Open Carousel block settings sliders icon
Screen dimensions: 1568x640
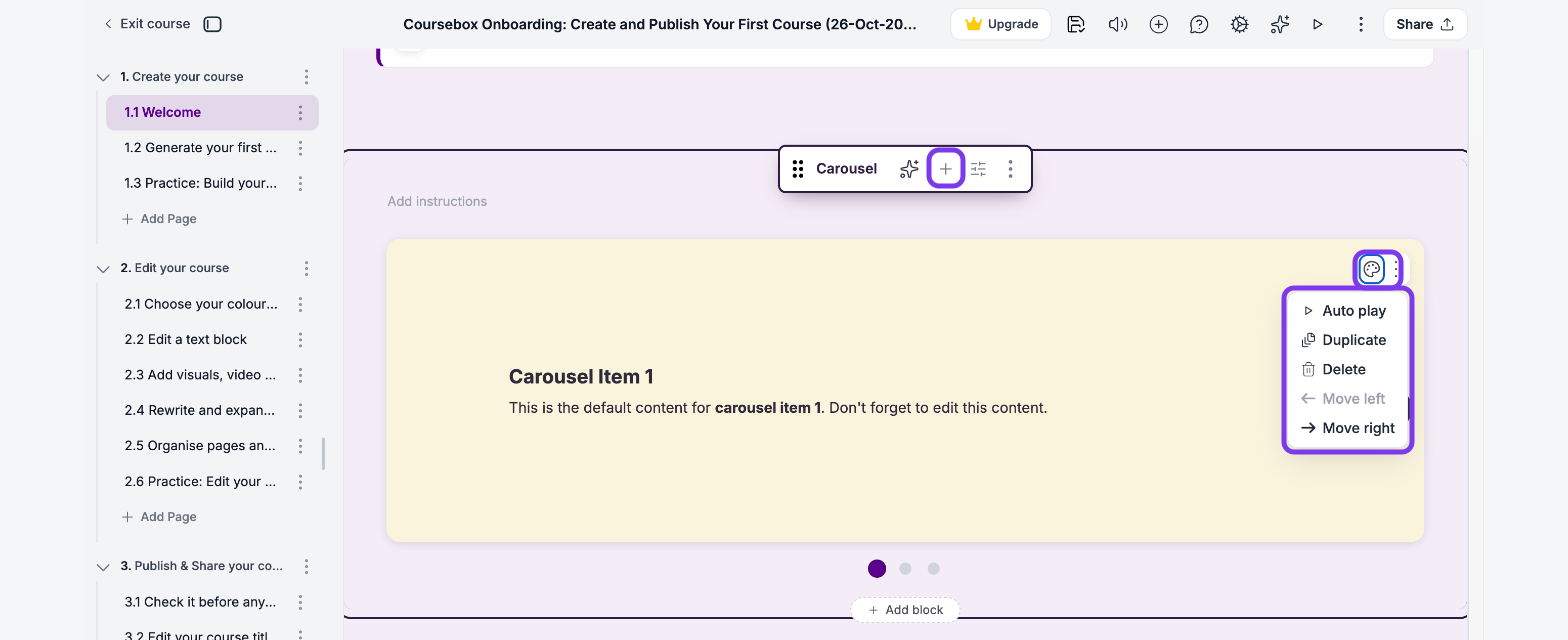click(978, 169)
